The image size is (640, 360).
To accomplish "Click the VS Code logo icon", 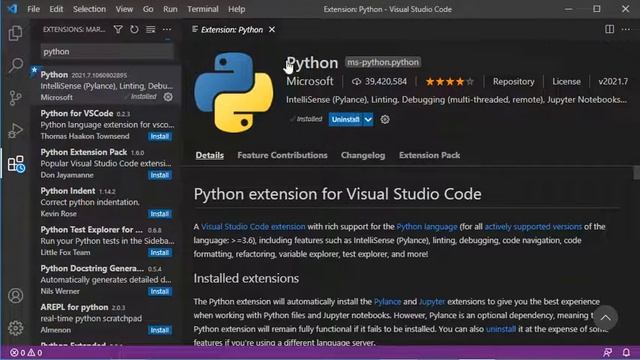I will (13, 9).
